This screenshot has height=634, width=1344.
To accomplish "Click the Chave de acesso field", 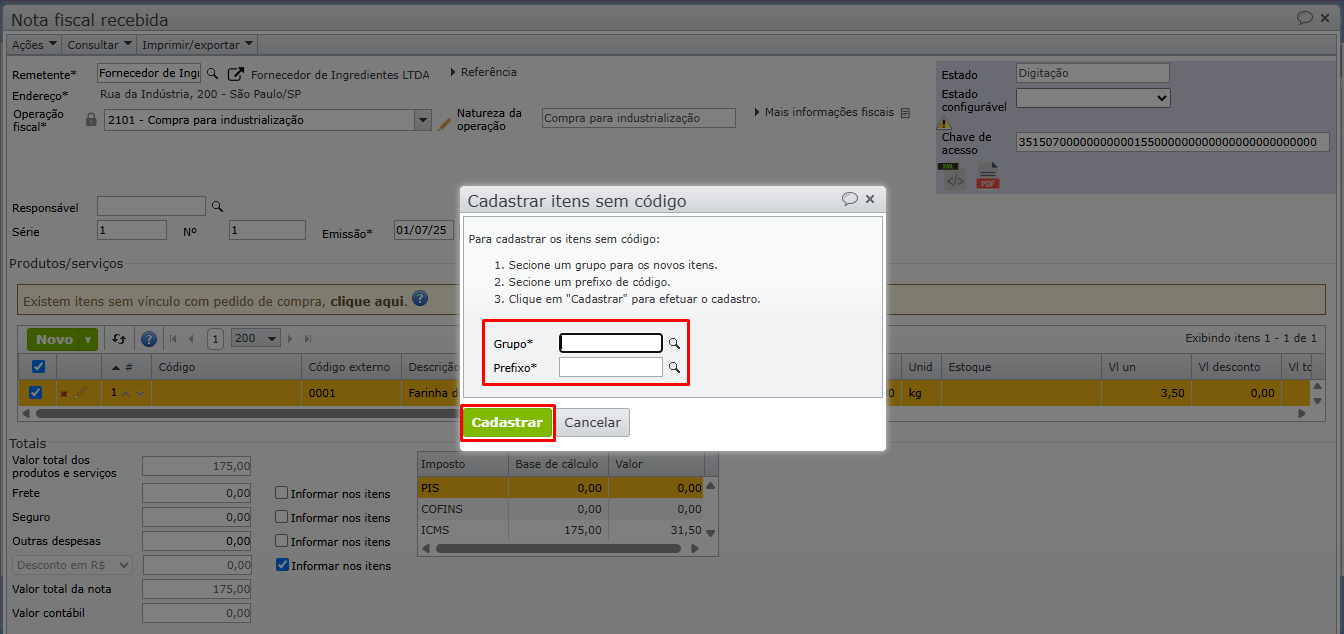I will click(x=1172, y=142).
